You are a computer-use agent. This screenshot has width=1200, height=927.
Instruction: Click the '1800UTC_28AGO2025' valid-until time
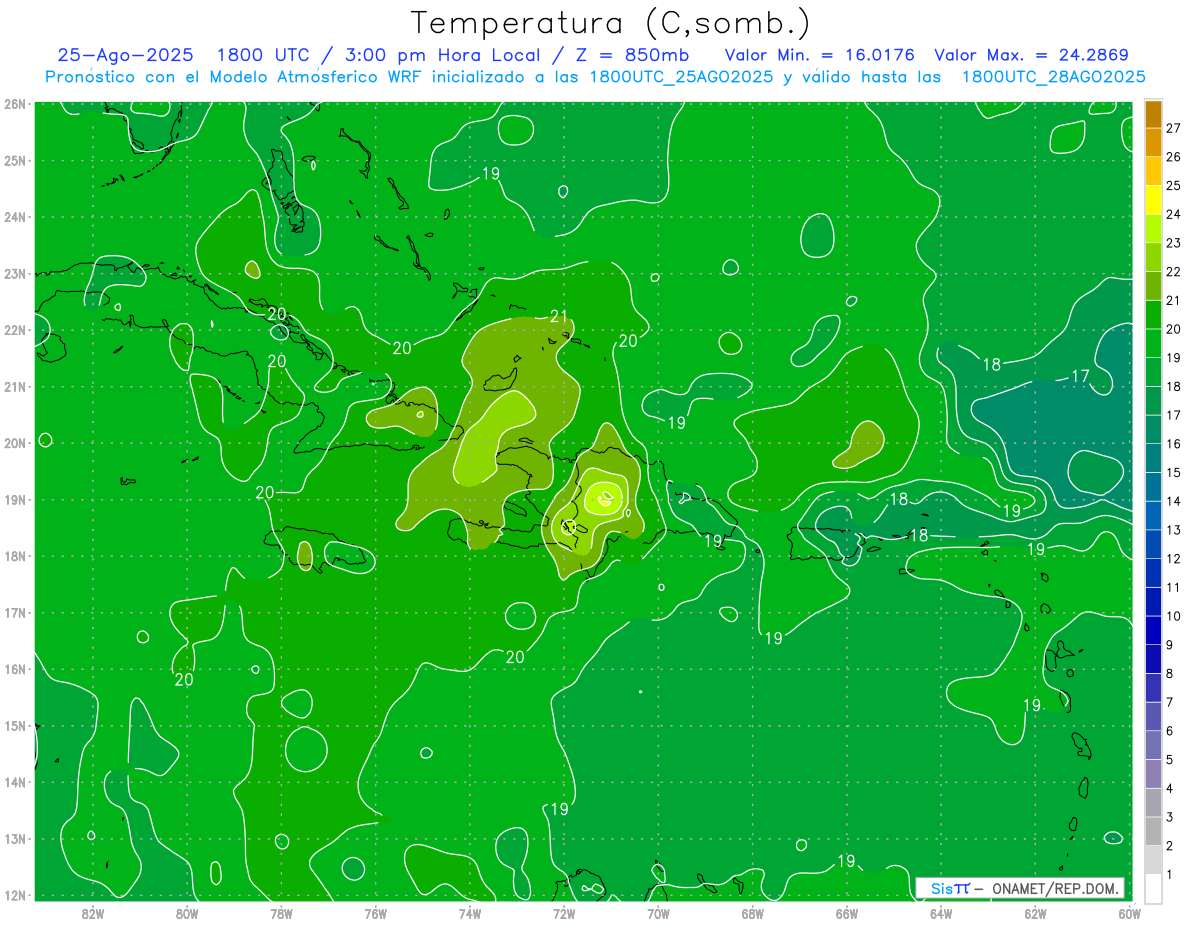(1053, 77)
